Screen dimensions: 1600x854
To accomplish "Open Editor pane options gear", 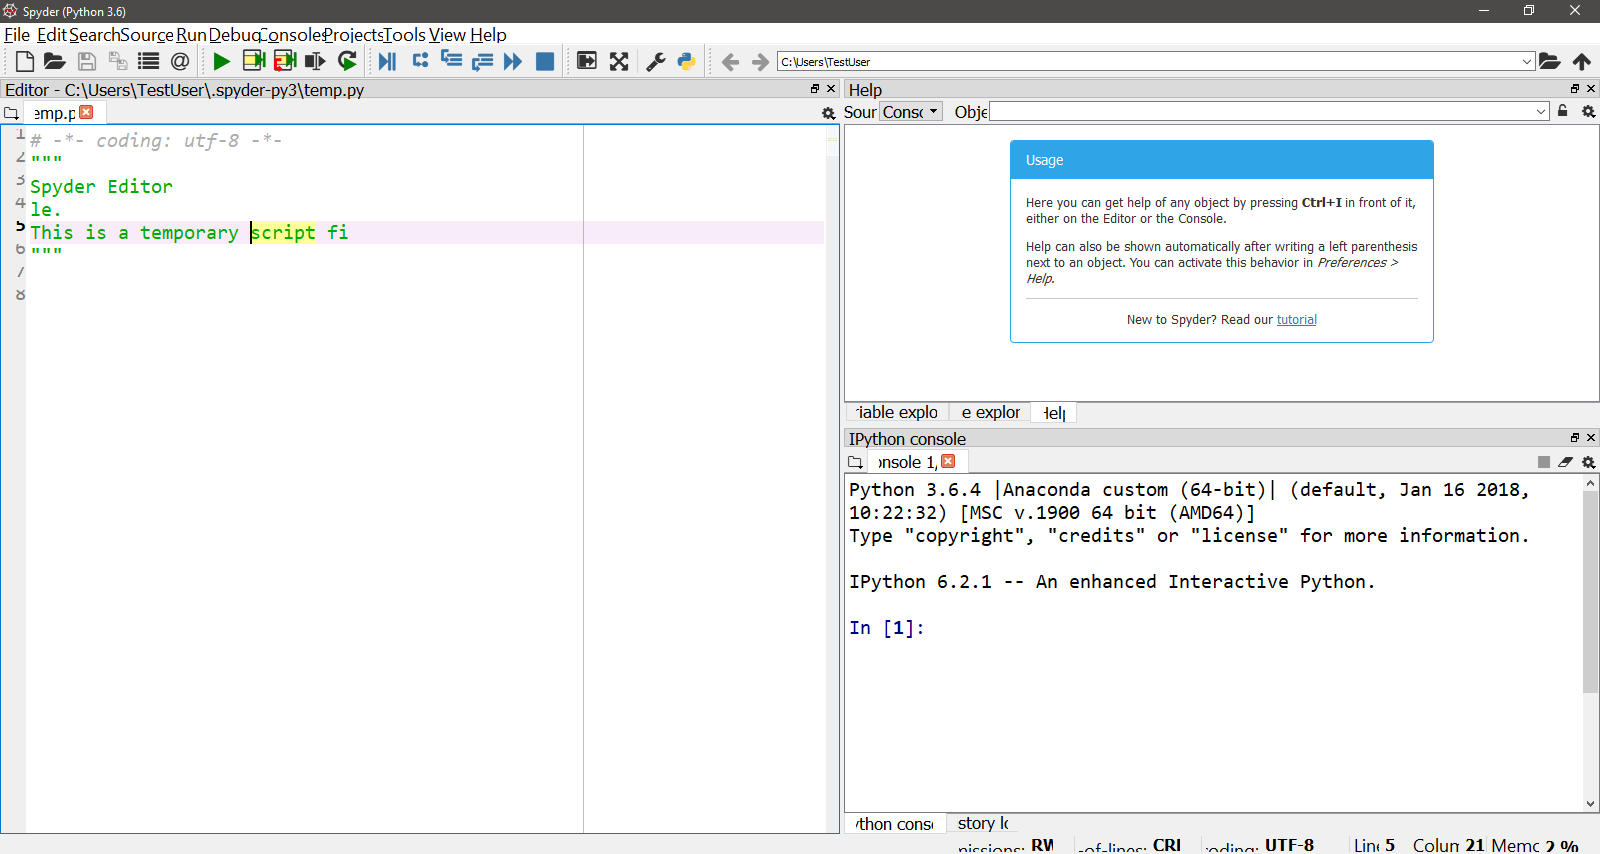I will (829, 113).
